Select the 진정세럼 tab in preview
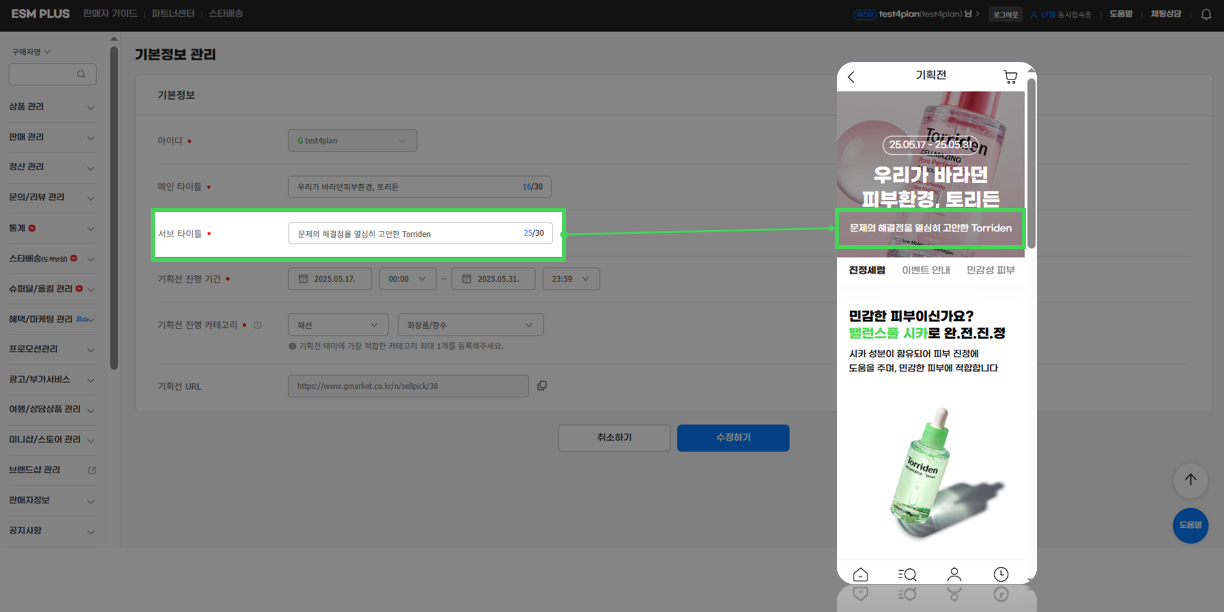This screenshot has height=612, width=1224. (867, 270)
